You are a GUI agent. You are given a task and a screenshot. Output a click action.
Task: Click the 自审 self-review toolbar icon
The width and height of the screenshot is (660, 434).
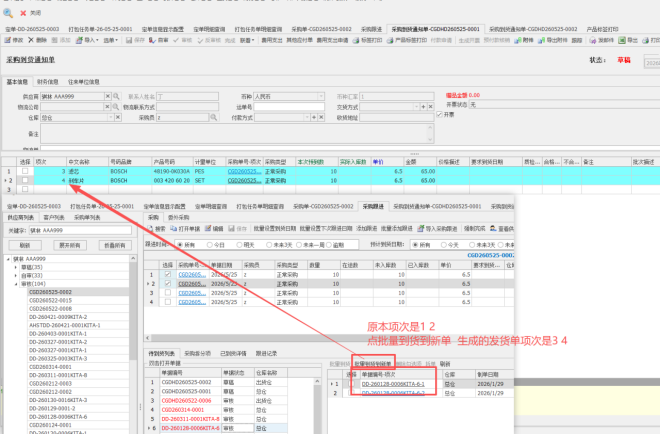tap(152, 40)
